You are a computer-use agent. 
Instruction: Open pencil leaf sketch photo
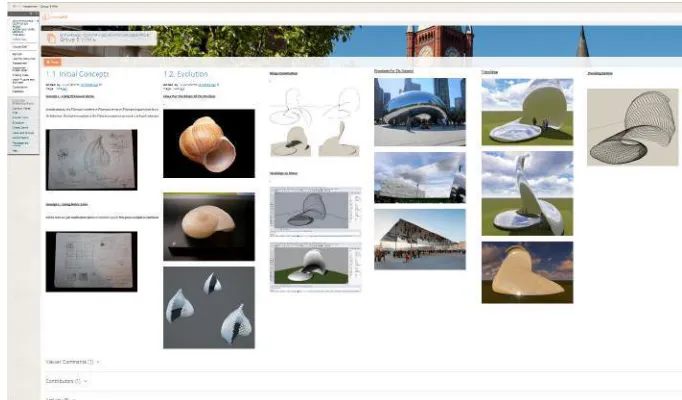(91, 160)
